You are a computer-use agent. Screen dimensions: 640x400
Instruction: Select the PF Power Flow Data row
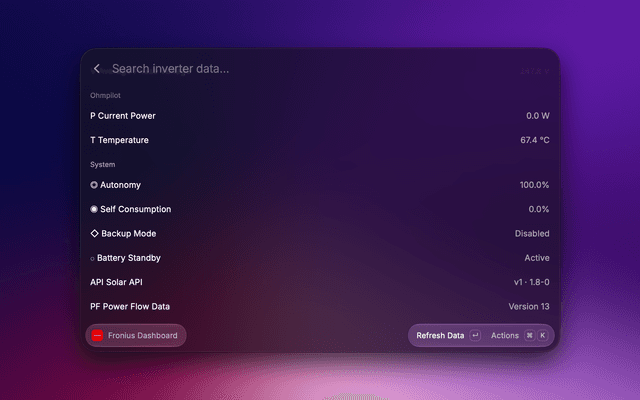click(320, 307)
